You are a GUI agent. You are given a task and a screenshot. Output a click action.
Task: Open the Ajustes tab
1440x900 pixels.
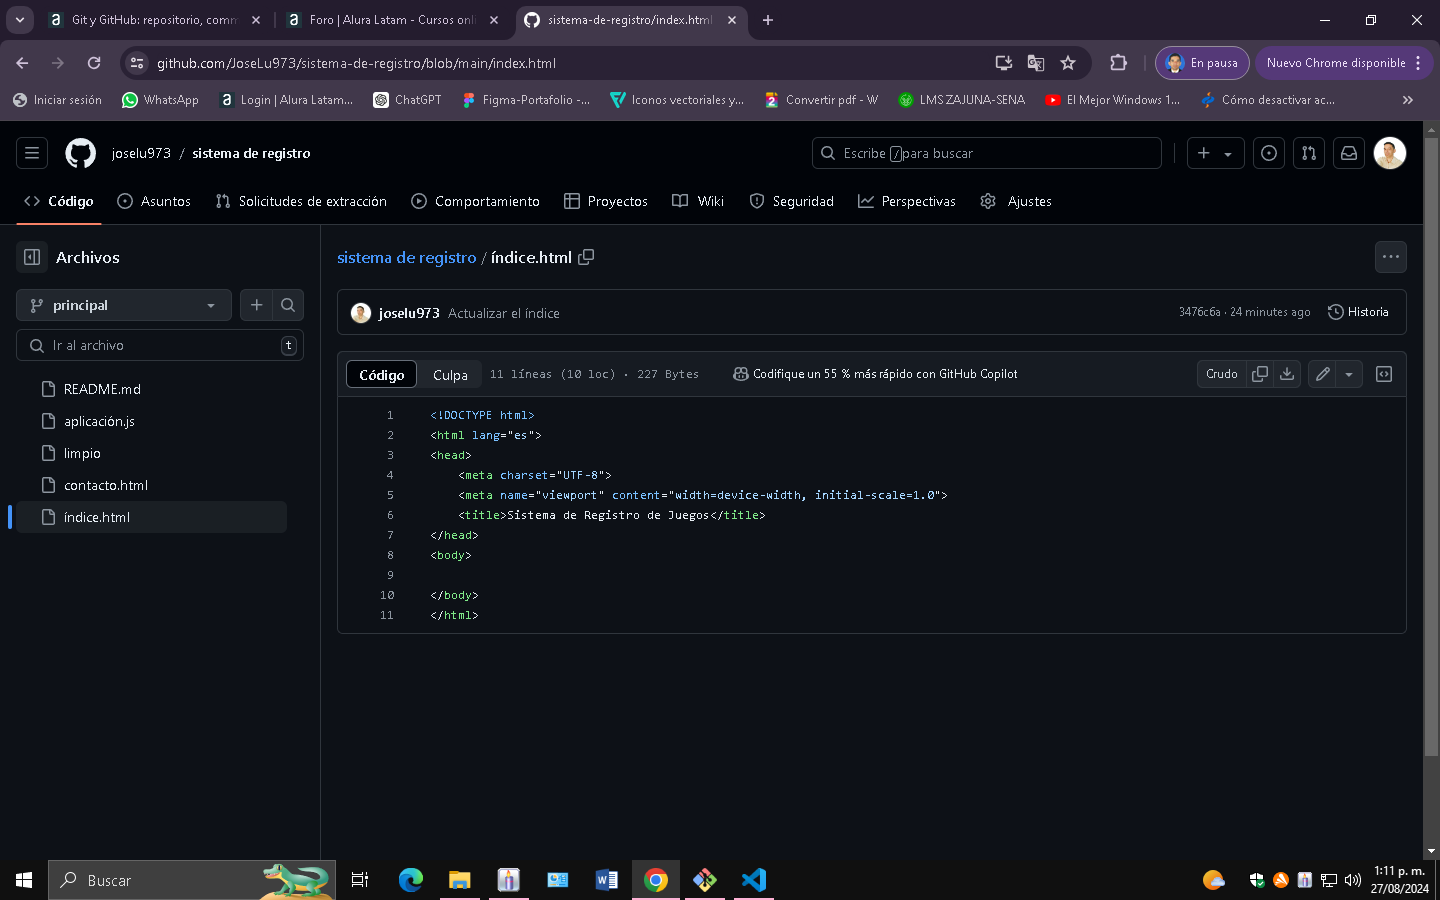pos(1016,201)
